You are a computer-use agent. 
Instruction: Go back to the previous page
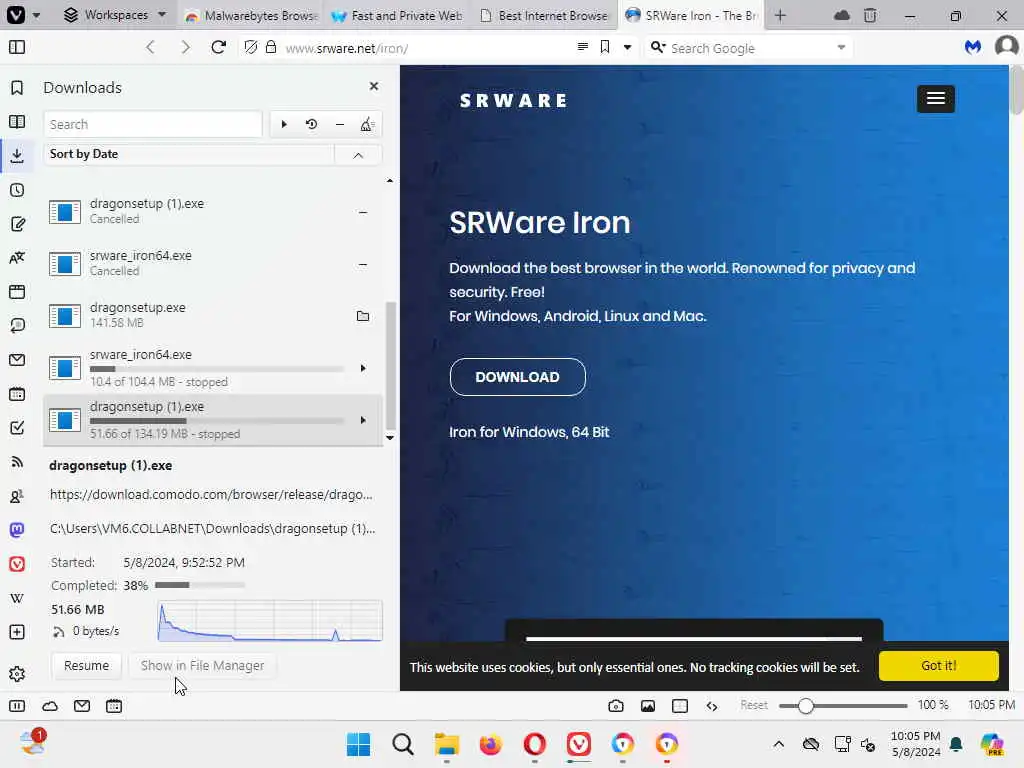(x=150, y=47)
